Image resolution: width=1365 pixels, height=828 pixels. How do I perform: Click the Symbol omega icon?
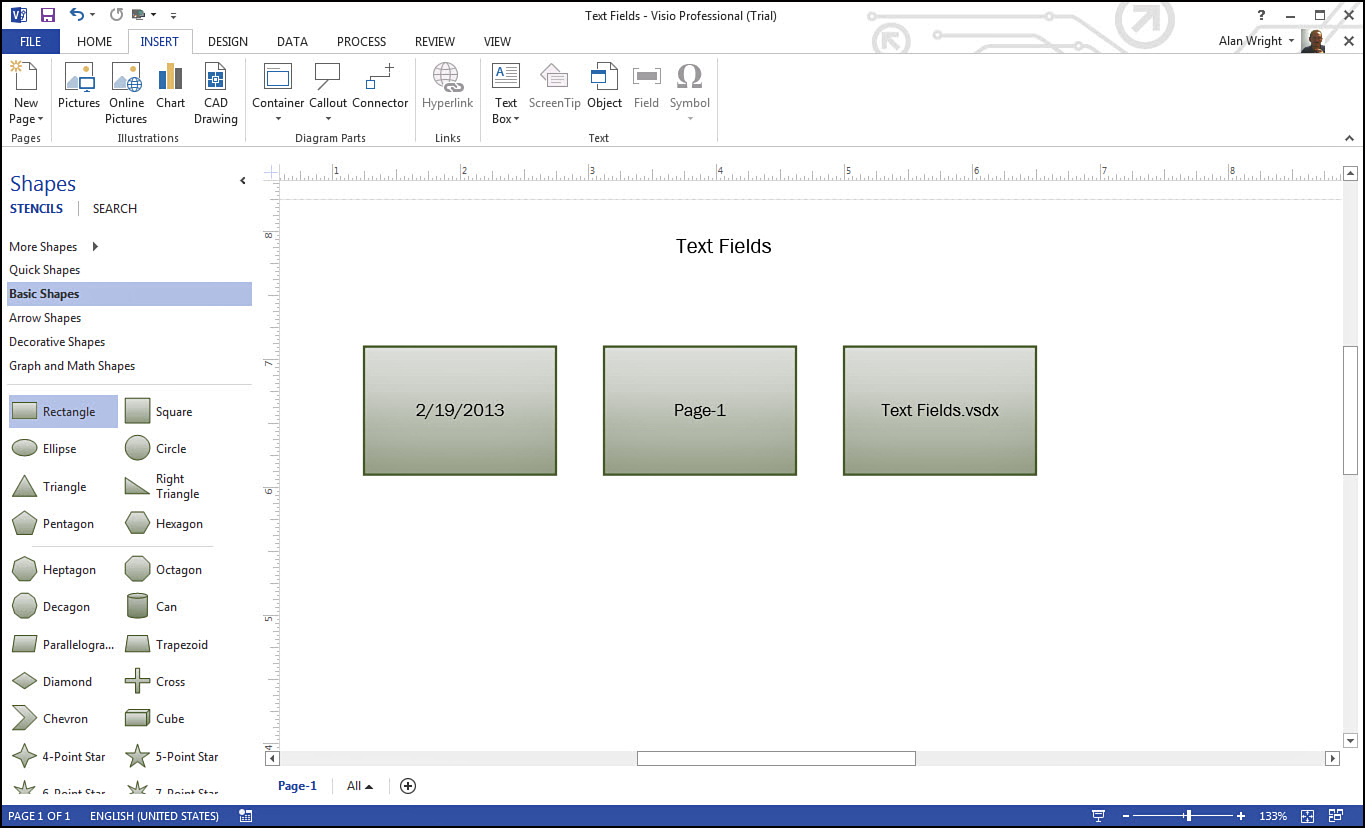pos(689,77)
